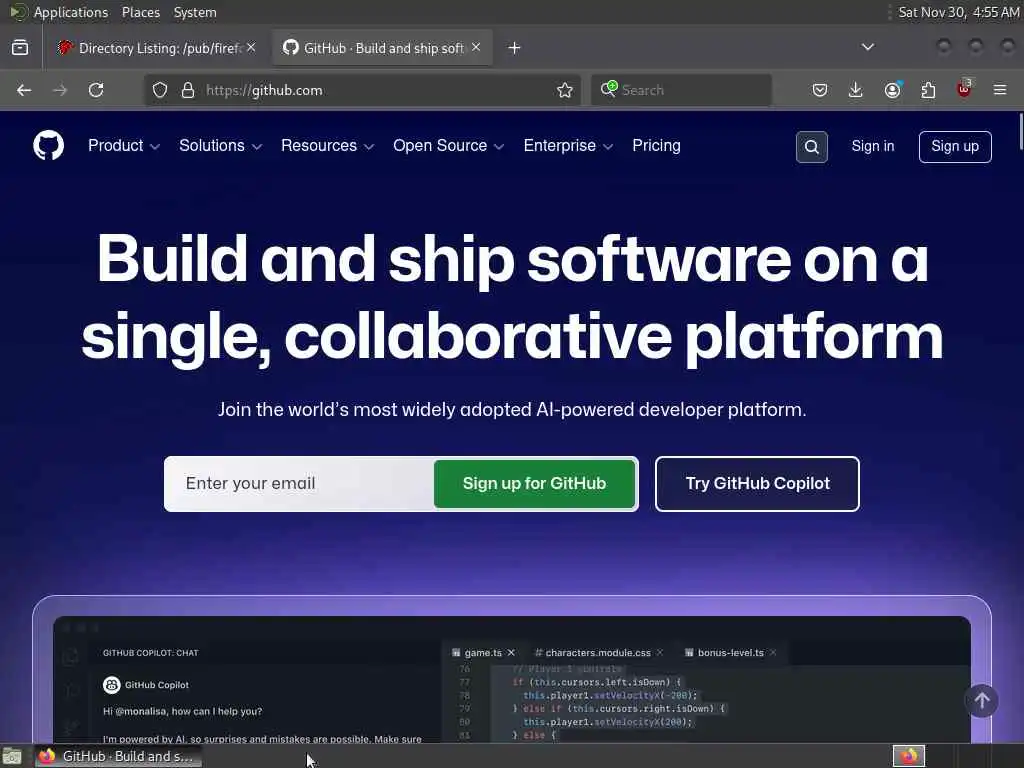The height and width of the screenshot is (768, 1024).
Task: Click the date and time clock
Action: [959, 12]
